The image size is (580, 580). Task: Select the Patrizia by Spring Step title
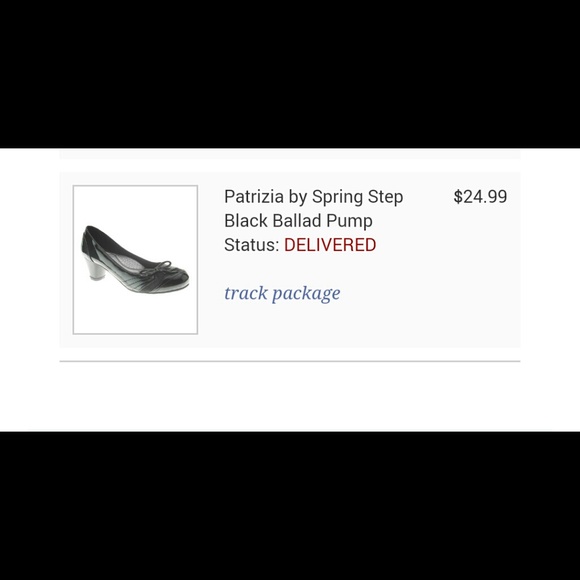[313, 197]
